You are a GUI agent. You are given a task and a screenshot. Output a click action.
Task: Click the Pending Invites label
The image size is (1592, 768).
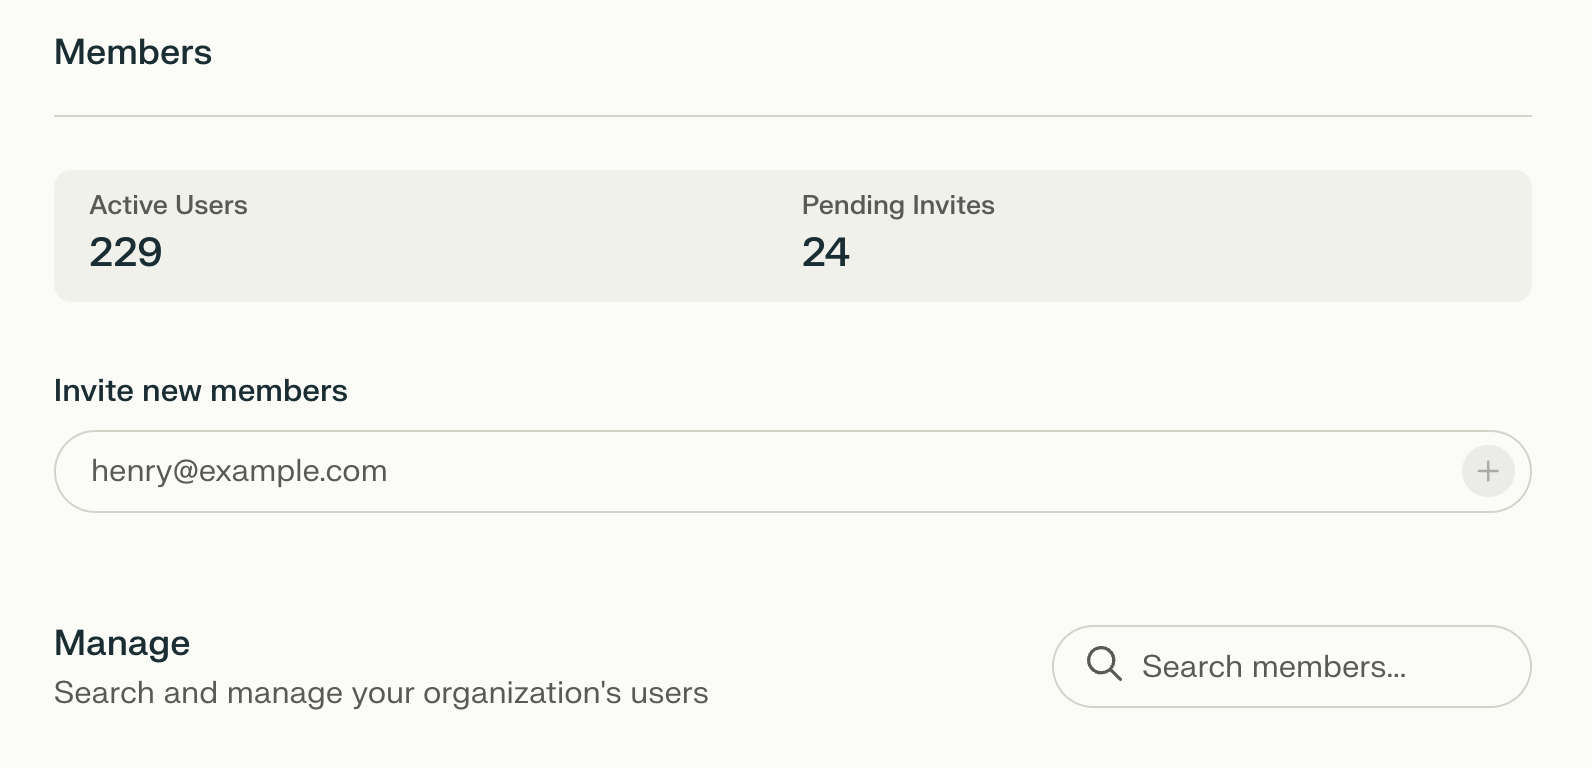(x=898, y=205)
